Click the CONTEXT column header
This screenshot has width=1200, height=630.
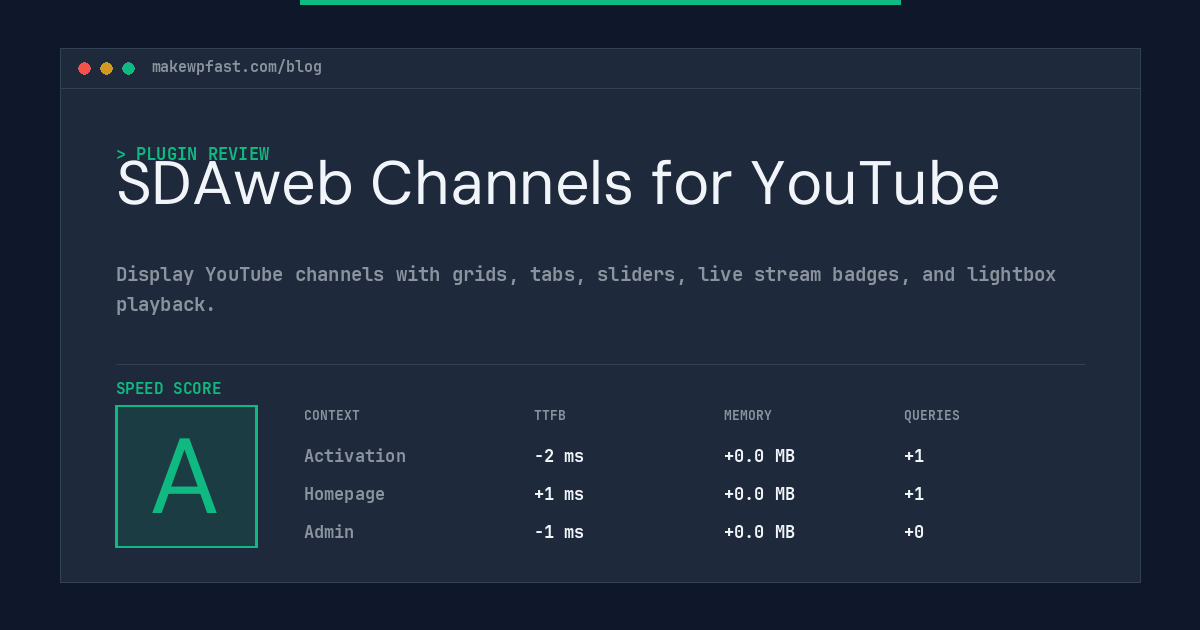click(x=332, y=416)
